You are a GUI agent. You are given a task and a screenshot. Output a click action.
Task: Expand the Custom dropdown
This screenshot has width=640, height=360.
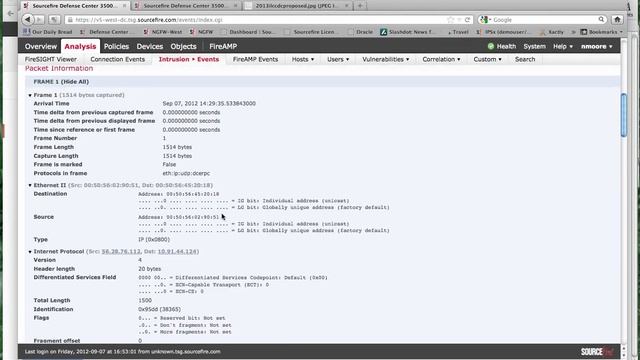click(487, 59)
